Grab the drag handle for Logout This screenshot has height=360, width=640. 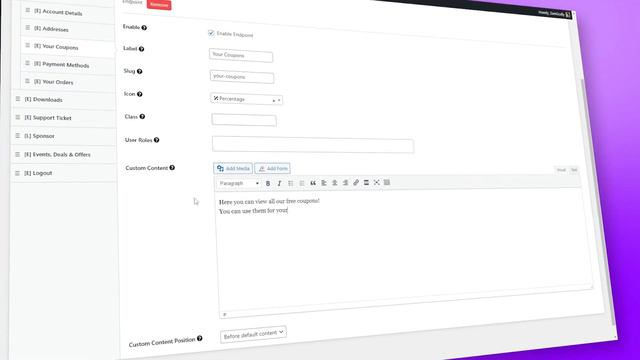[18, 173]
